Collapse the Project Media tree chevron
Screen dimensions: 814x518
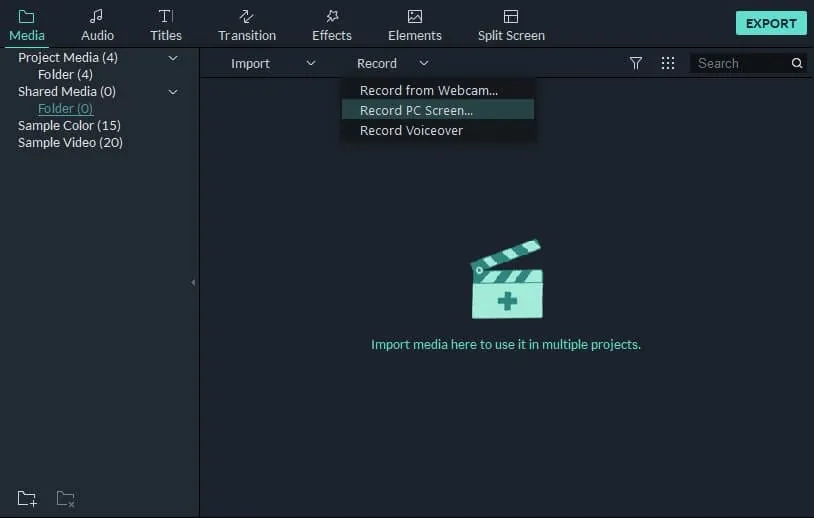tap(173, 58)
